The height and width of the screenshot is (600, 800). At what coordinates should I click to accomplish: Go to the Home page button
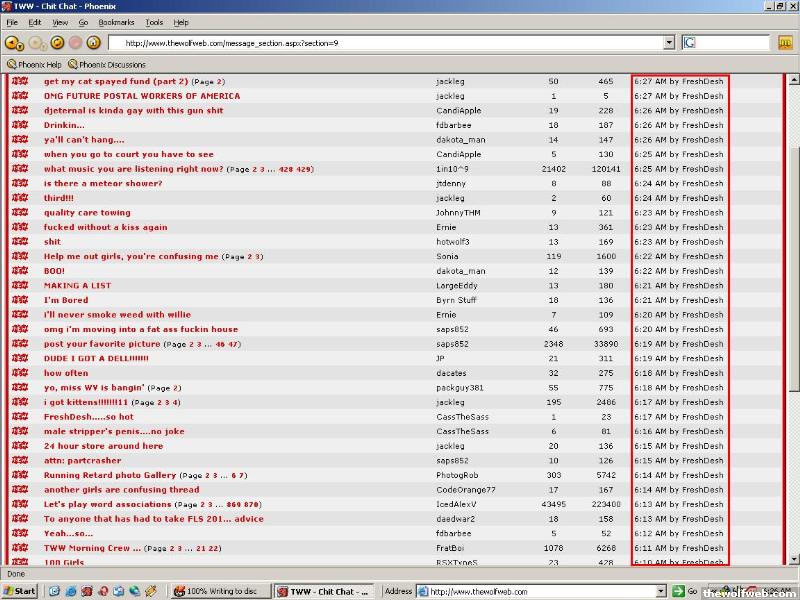coord(93,43)
